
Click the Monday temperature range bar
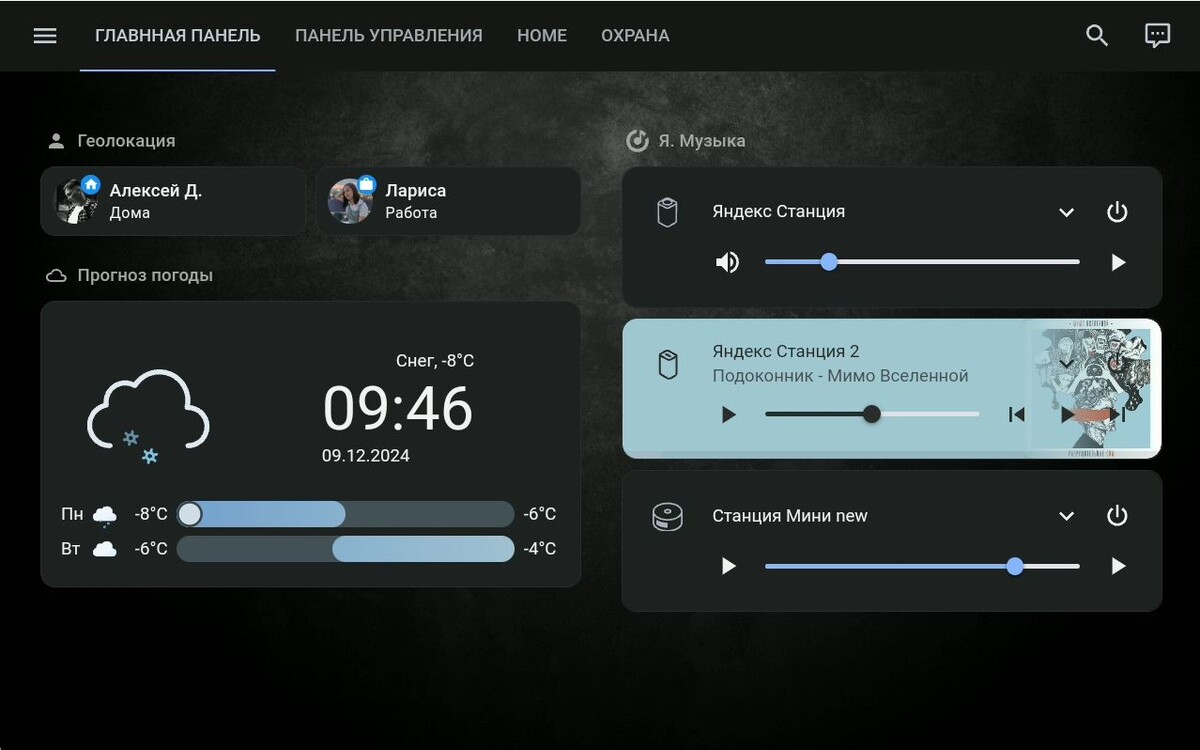[x=345, y=514]
